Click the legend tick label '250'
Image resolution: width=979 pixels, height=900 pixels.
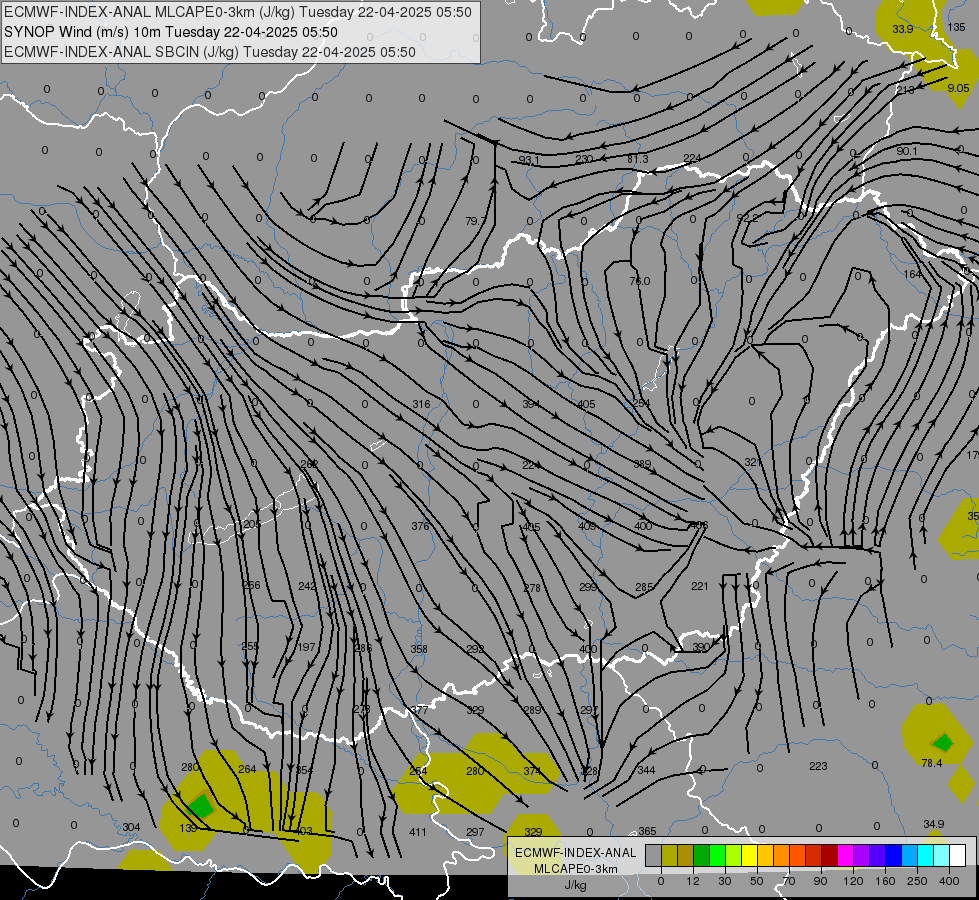(x=917, y=881)
